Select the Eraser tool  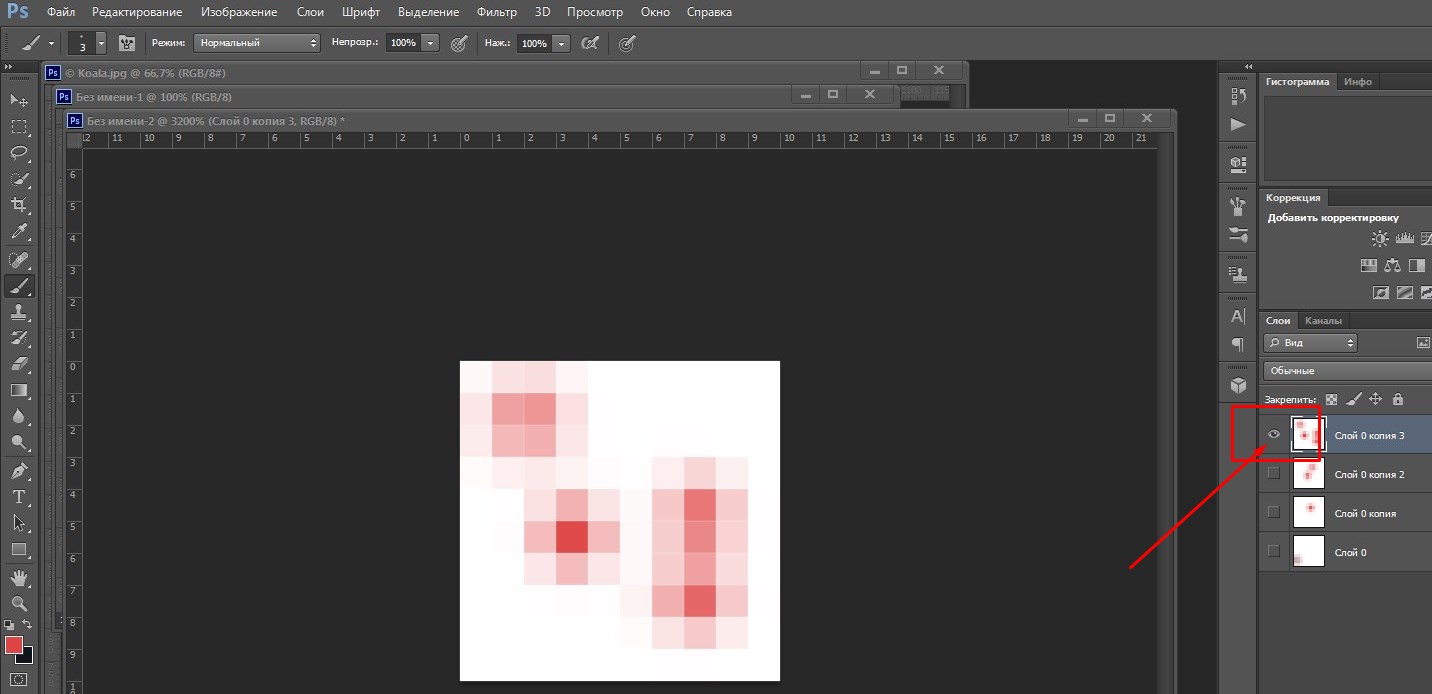(19, 364)
